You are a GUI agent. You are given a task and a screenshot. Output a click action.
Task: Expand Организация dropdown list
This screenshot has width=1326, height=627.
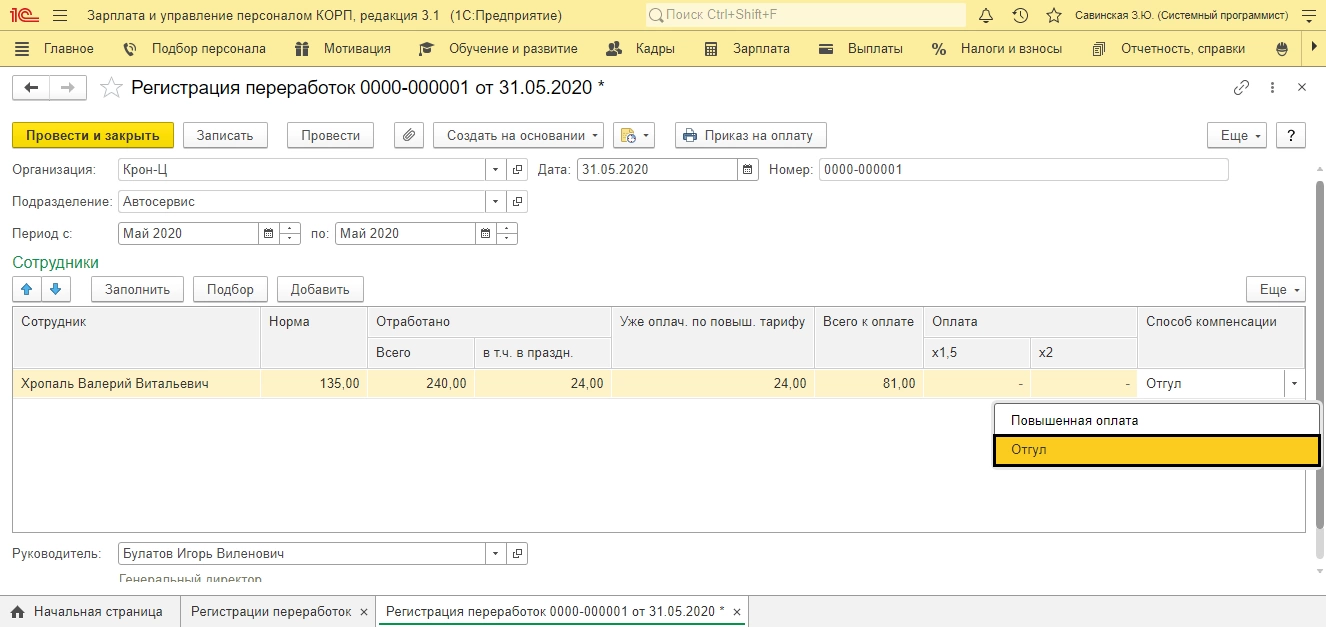pyautogui.click(x=496, y=170)
